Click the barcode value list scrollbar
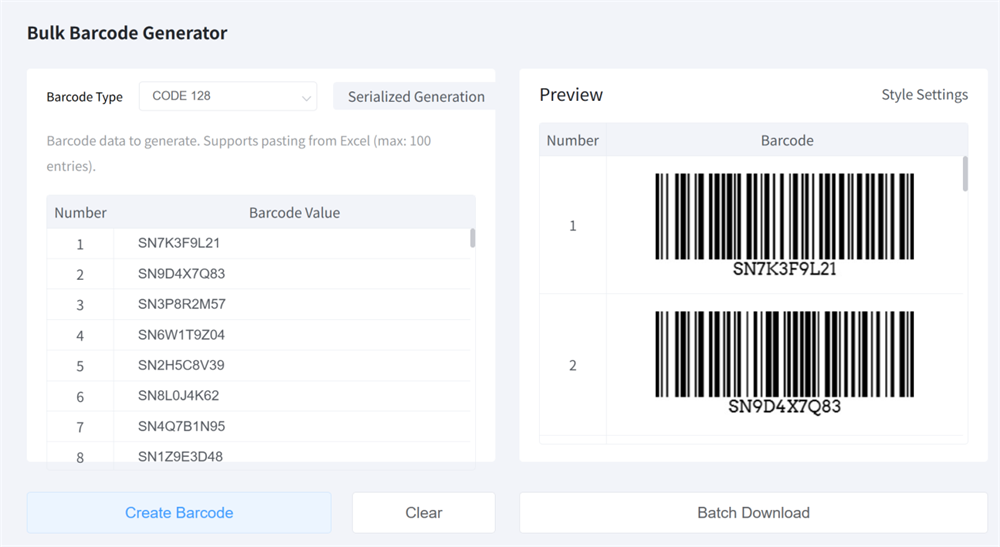The height and width of the screenshot is (547, 1000). pos(472,238)
